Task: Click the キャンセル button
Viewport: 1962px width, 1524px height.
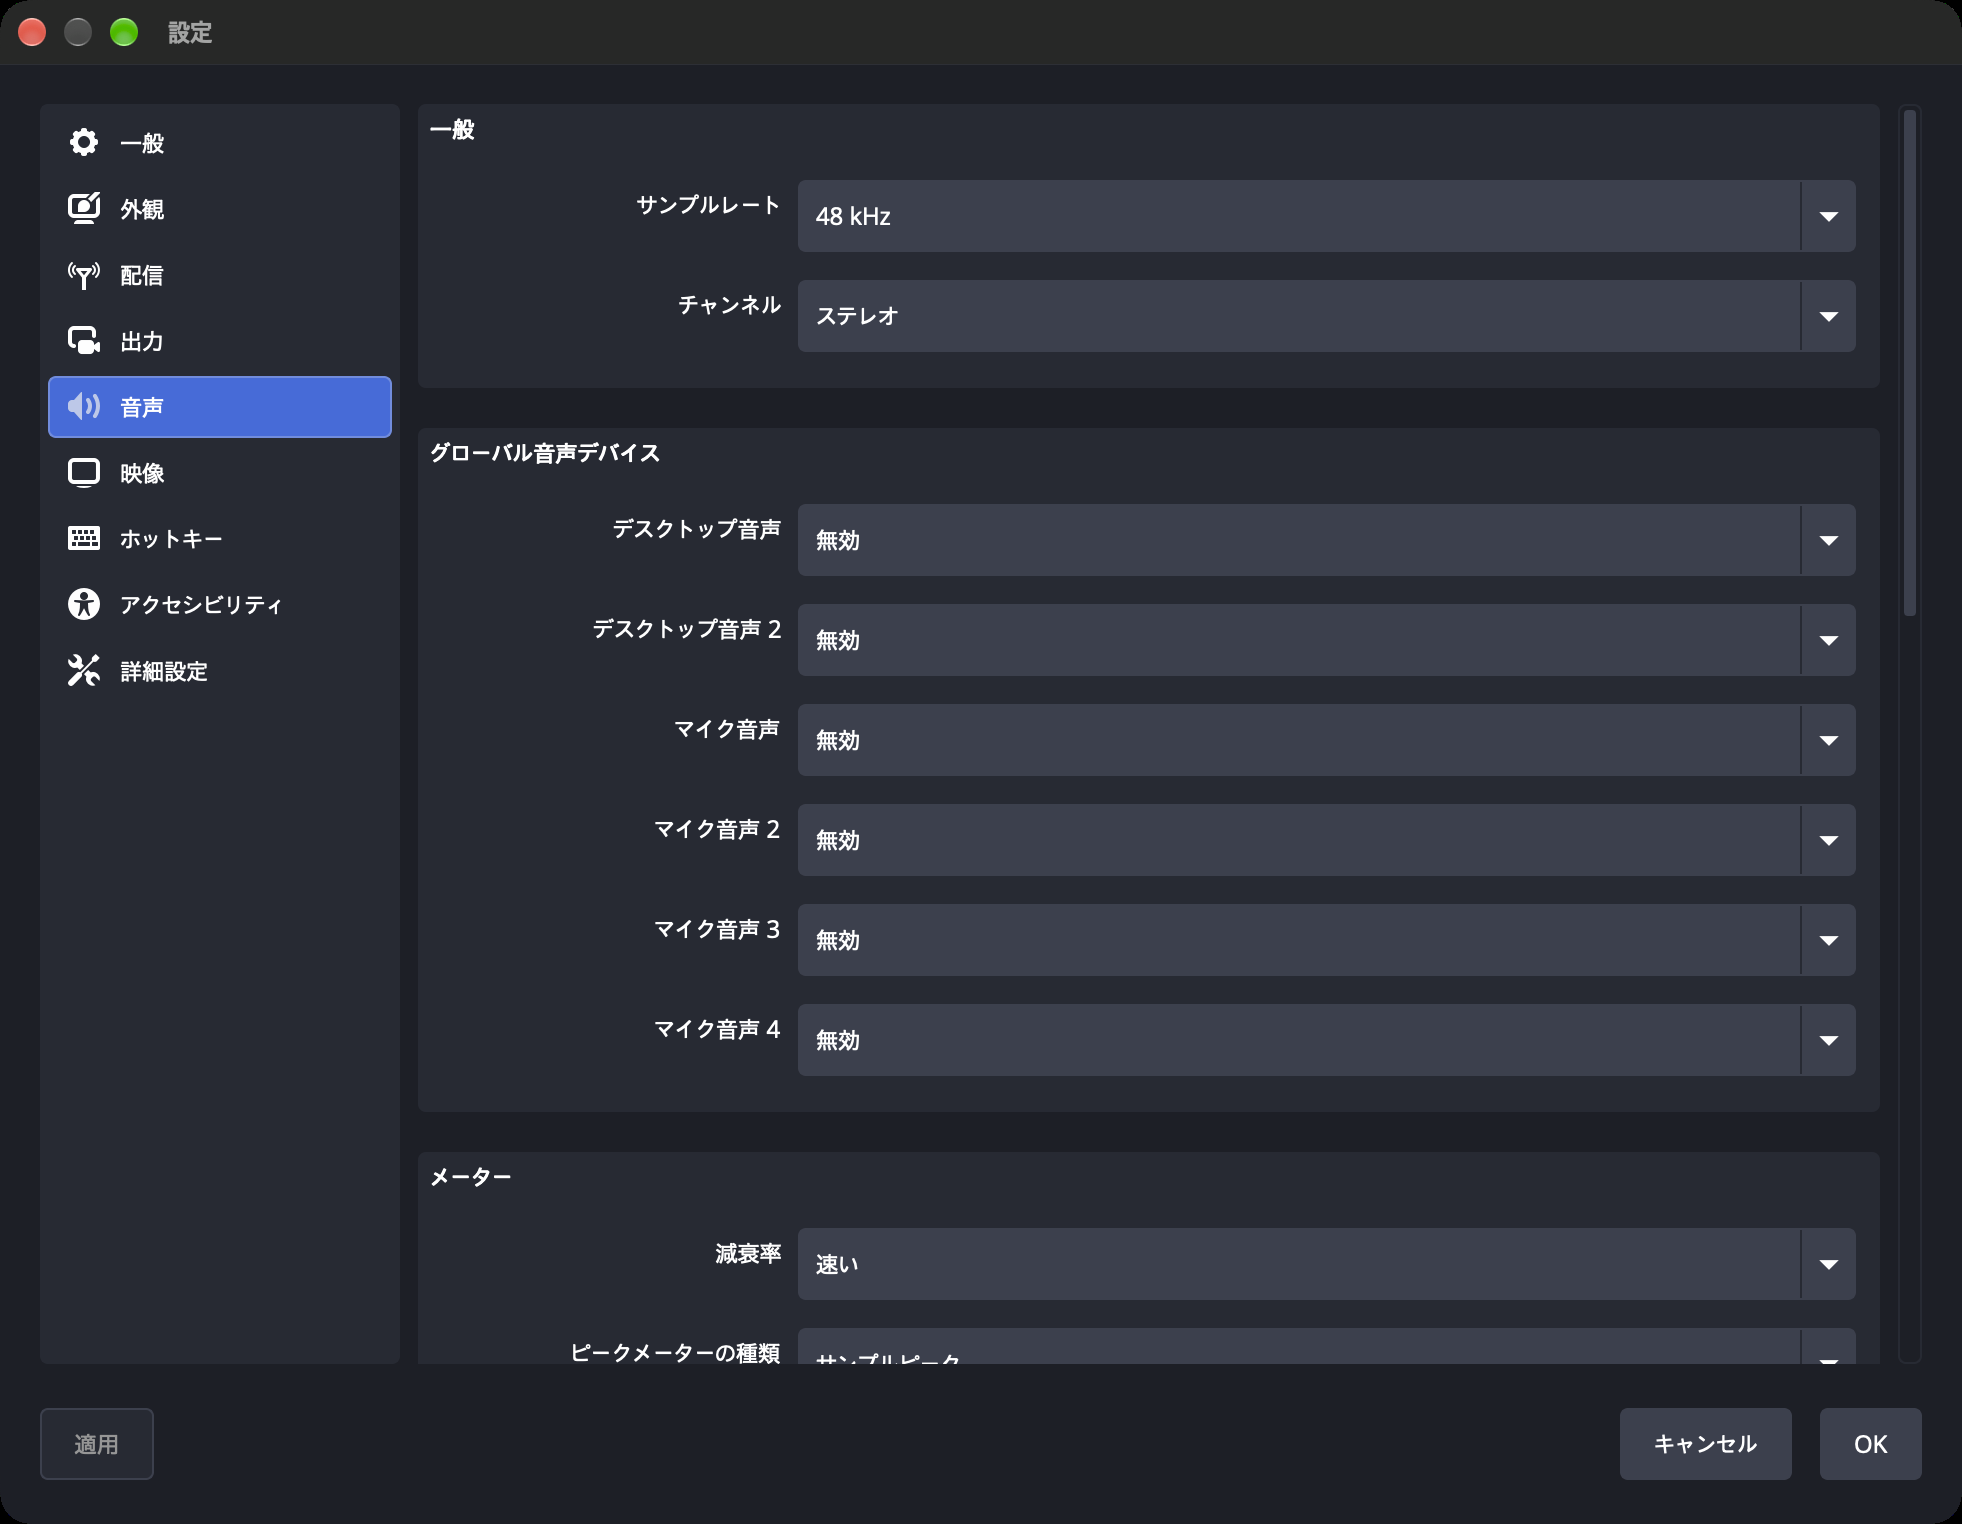Action: [x=1705, y=1444]
